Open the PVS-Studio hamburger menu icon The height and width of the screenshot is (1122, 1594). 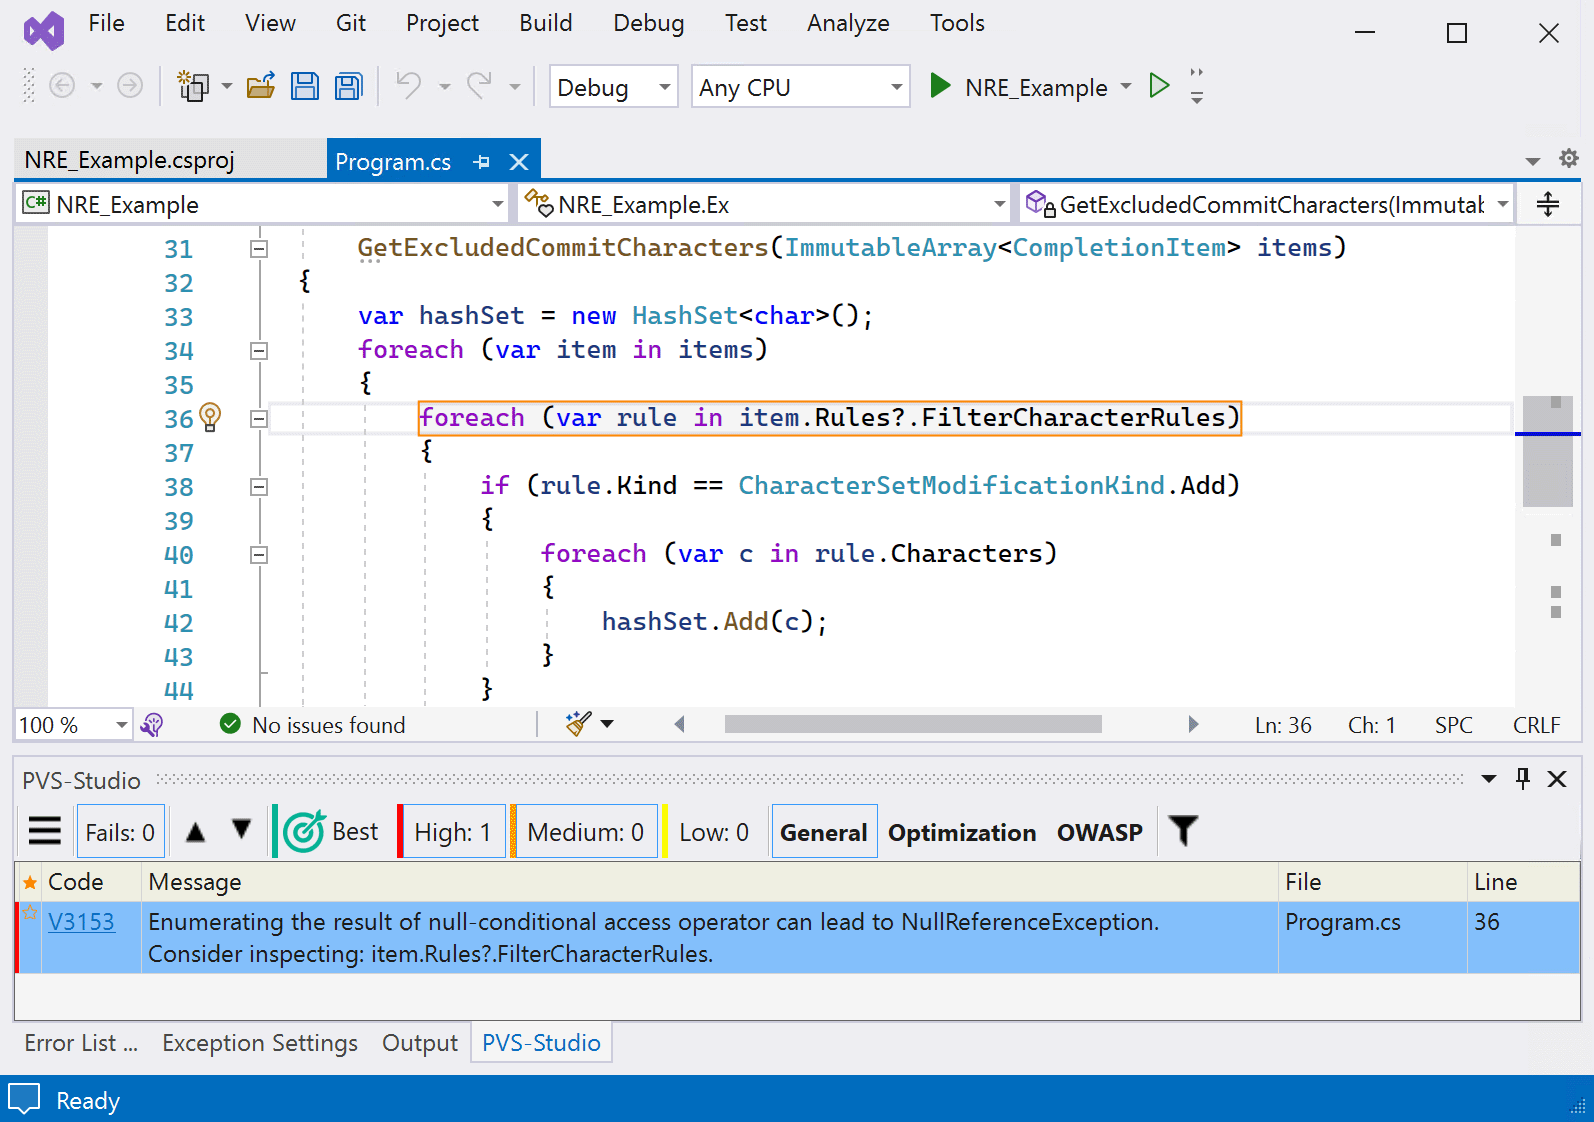pyautogui.click(x=45, y=831)
